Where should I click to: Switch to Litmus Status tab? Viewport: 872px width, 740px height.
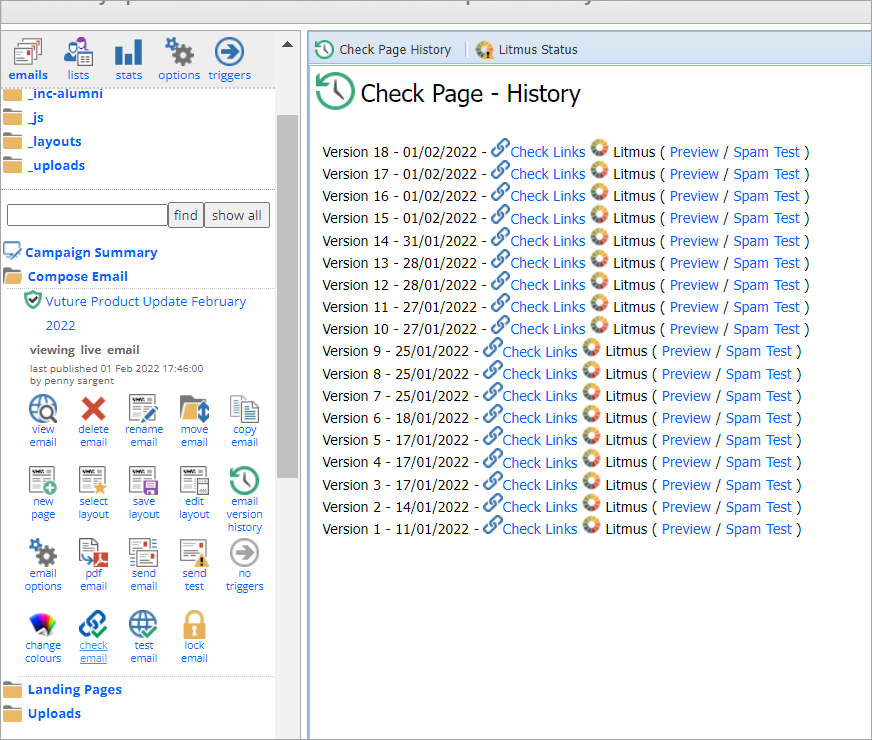(x=527, y=49)
